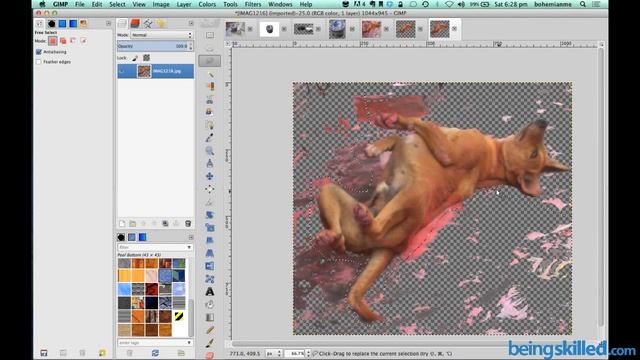640x360 pixels.
Task: Select the IMAG1216.jpg layer row
Action: click(156, 71)
